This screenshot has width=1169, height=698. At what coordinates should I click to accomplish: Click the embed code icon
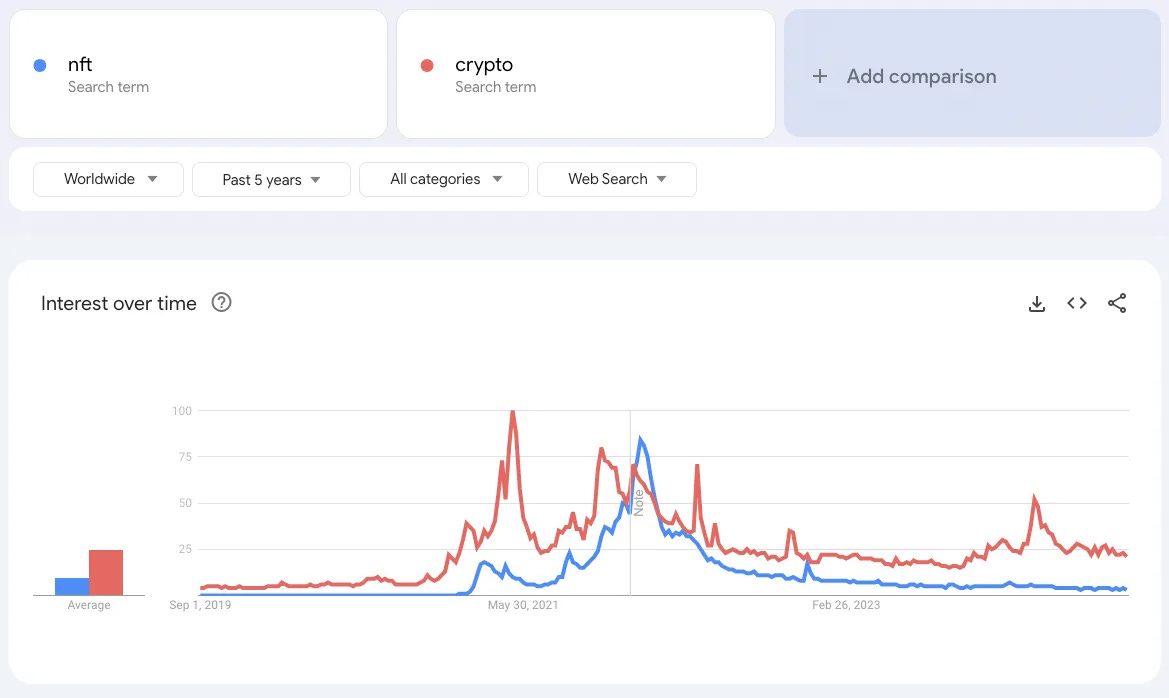(1077, 304)
